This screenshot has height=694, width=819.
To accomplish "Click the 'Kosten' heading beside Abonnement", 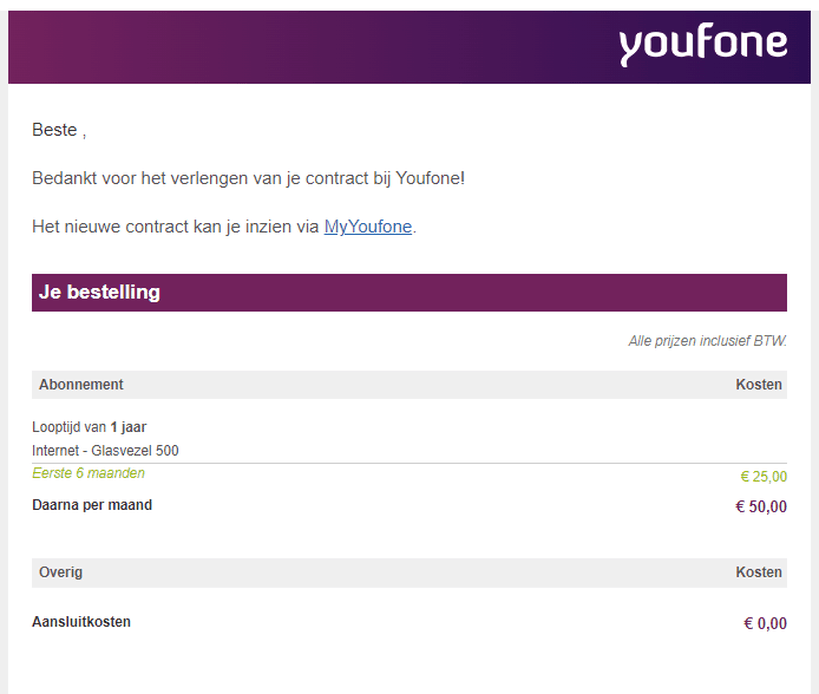I will (758, 385).
